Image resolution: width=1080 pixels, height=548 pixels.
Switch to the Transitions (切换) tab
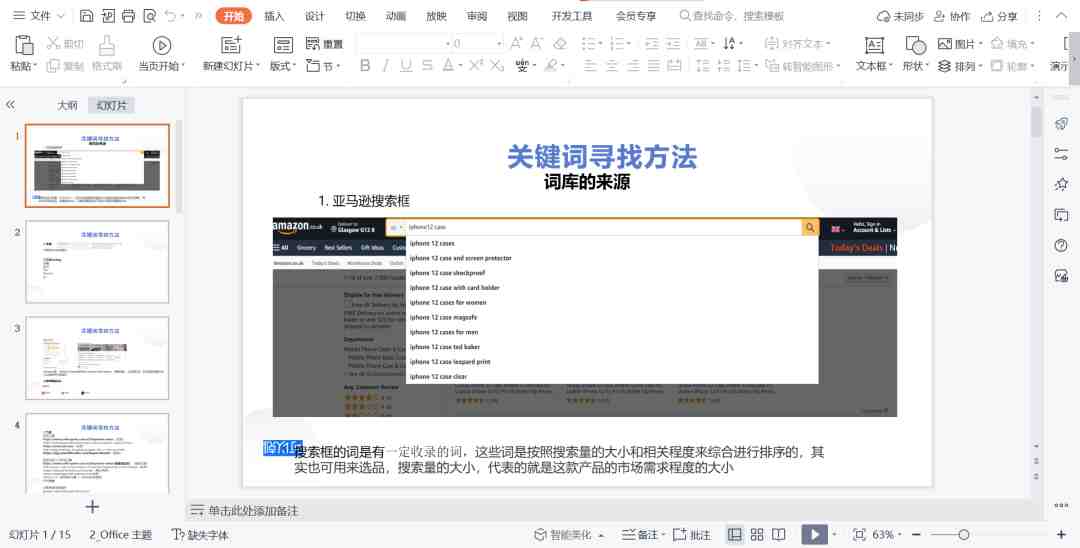(x=355, y=16)
